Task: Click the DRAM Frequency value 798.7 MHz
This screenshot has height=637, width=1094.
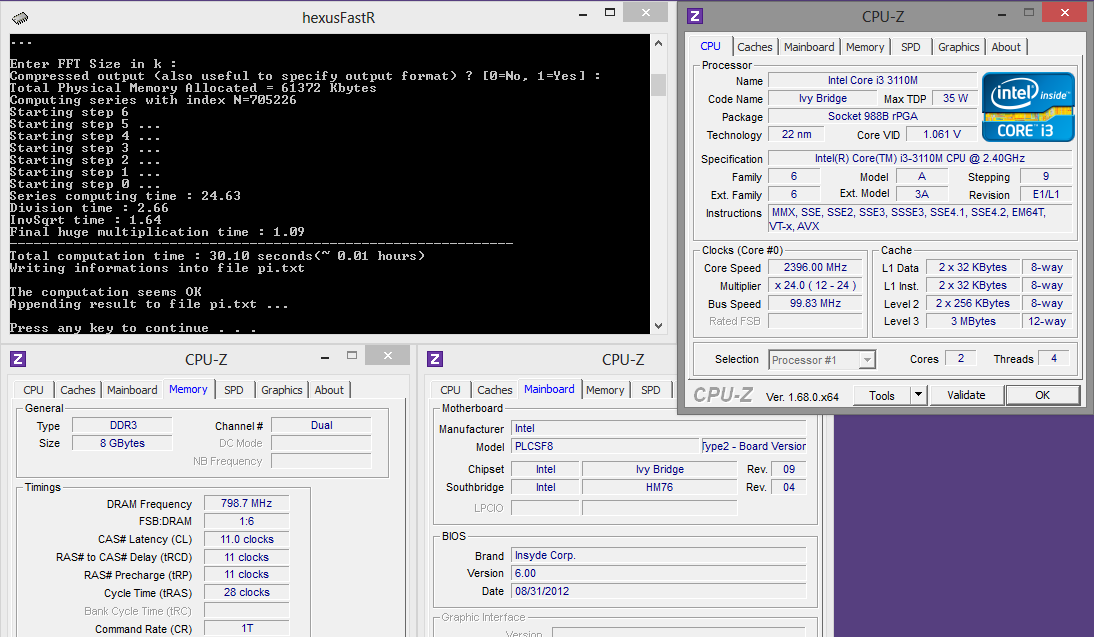Action: point(246,503)
